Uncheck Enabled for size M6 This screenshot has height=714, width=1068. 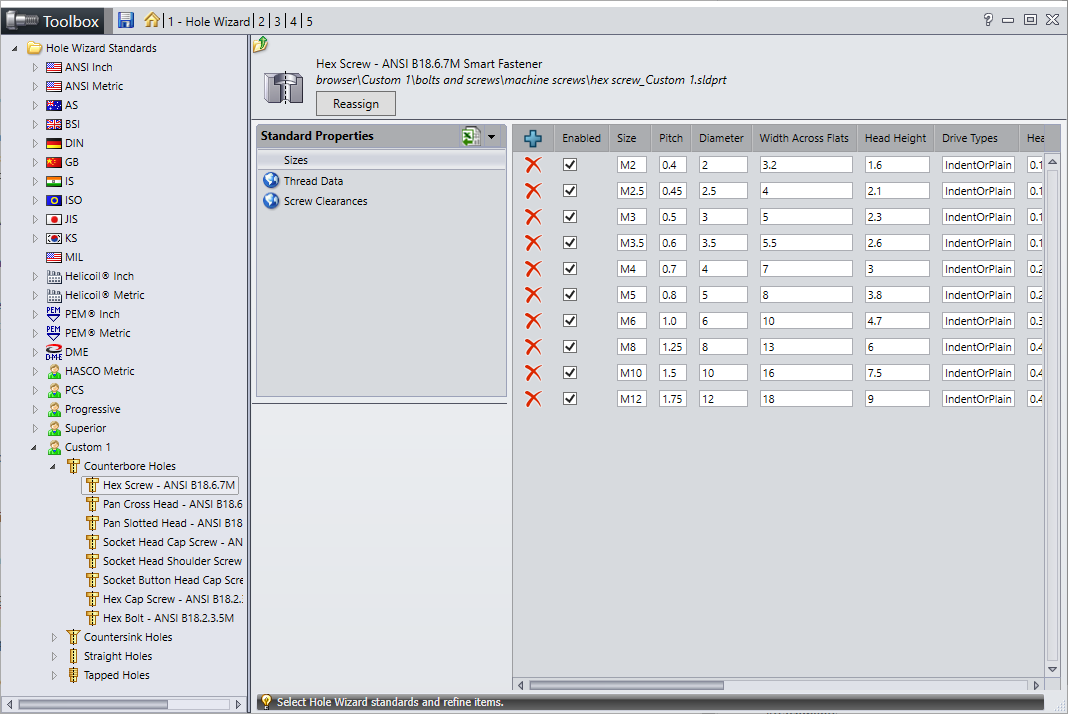(570, 321)
